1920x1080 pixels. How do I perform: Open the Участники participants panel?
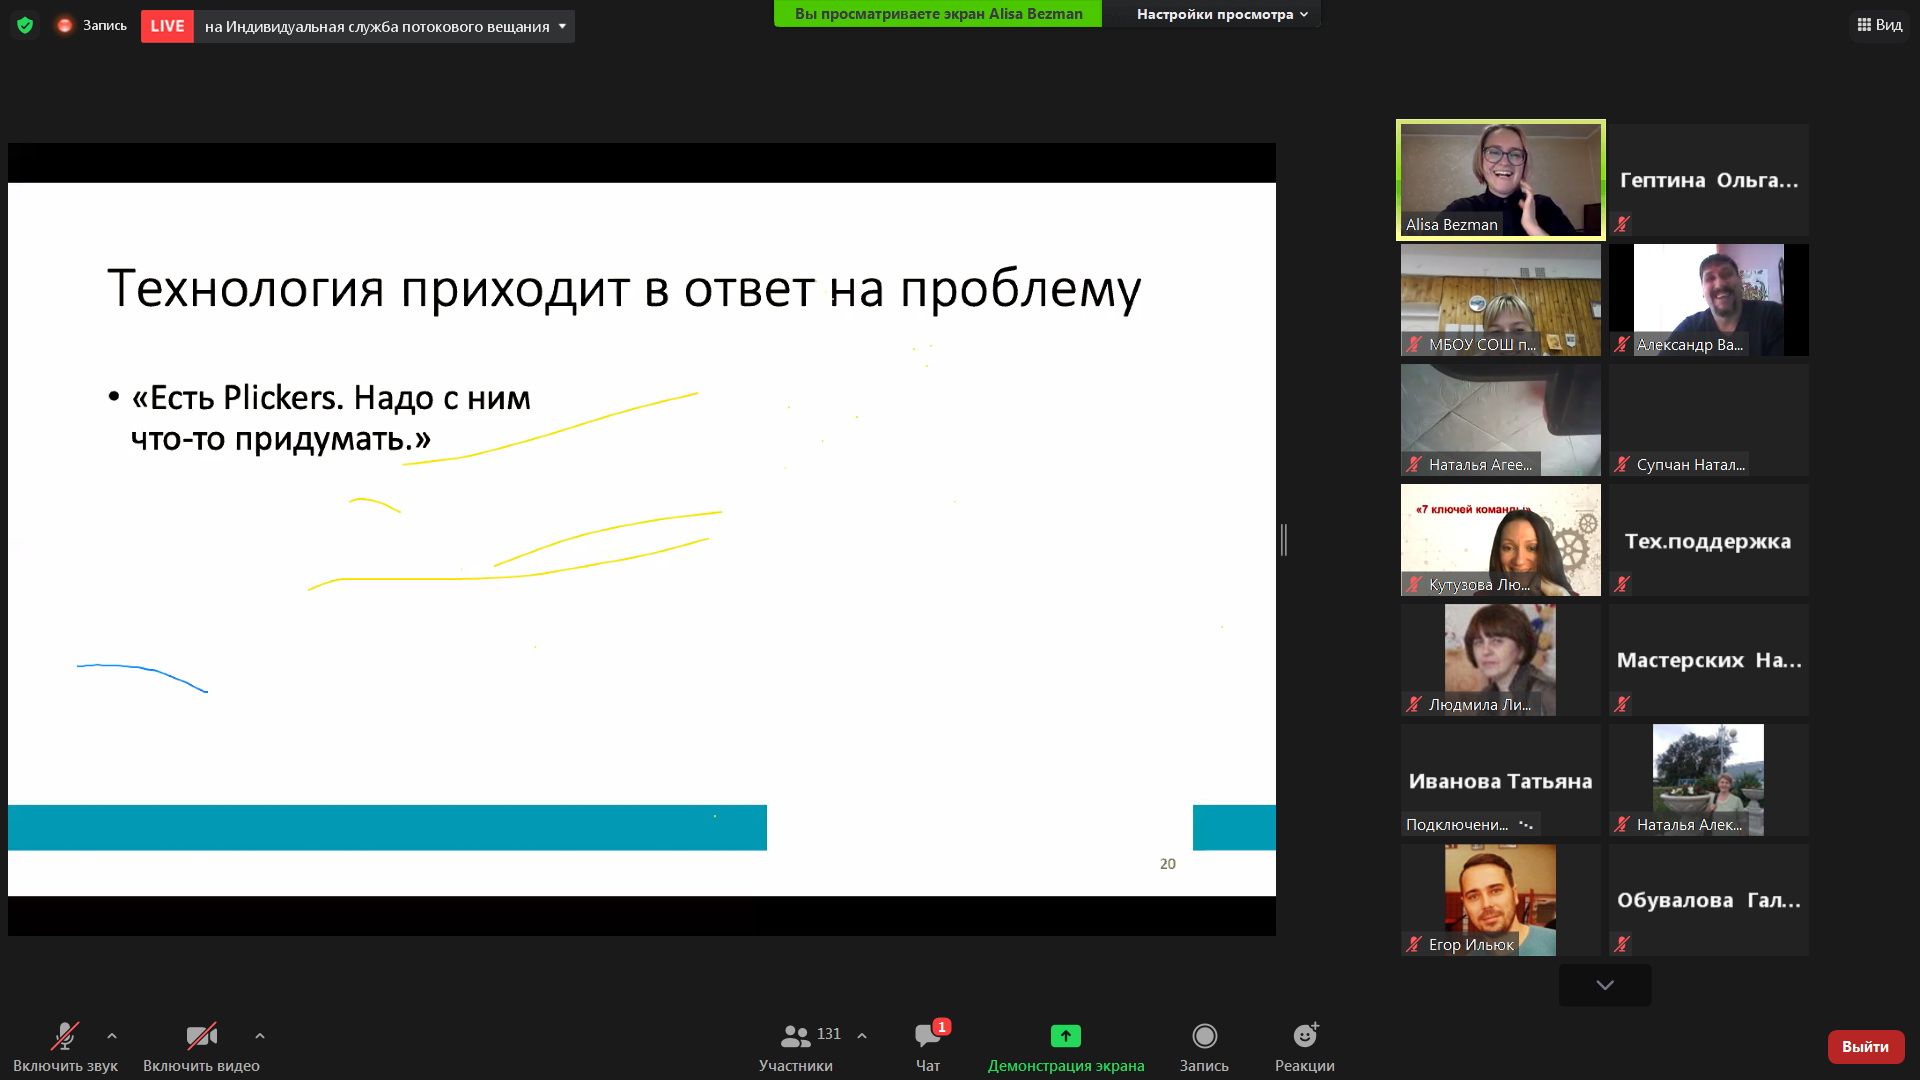pos(796,1047)
